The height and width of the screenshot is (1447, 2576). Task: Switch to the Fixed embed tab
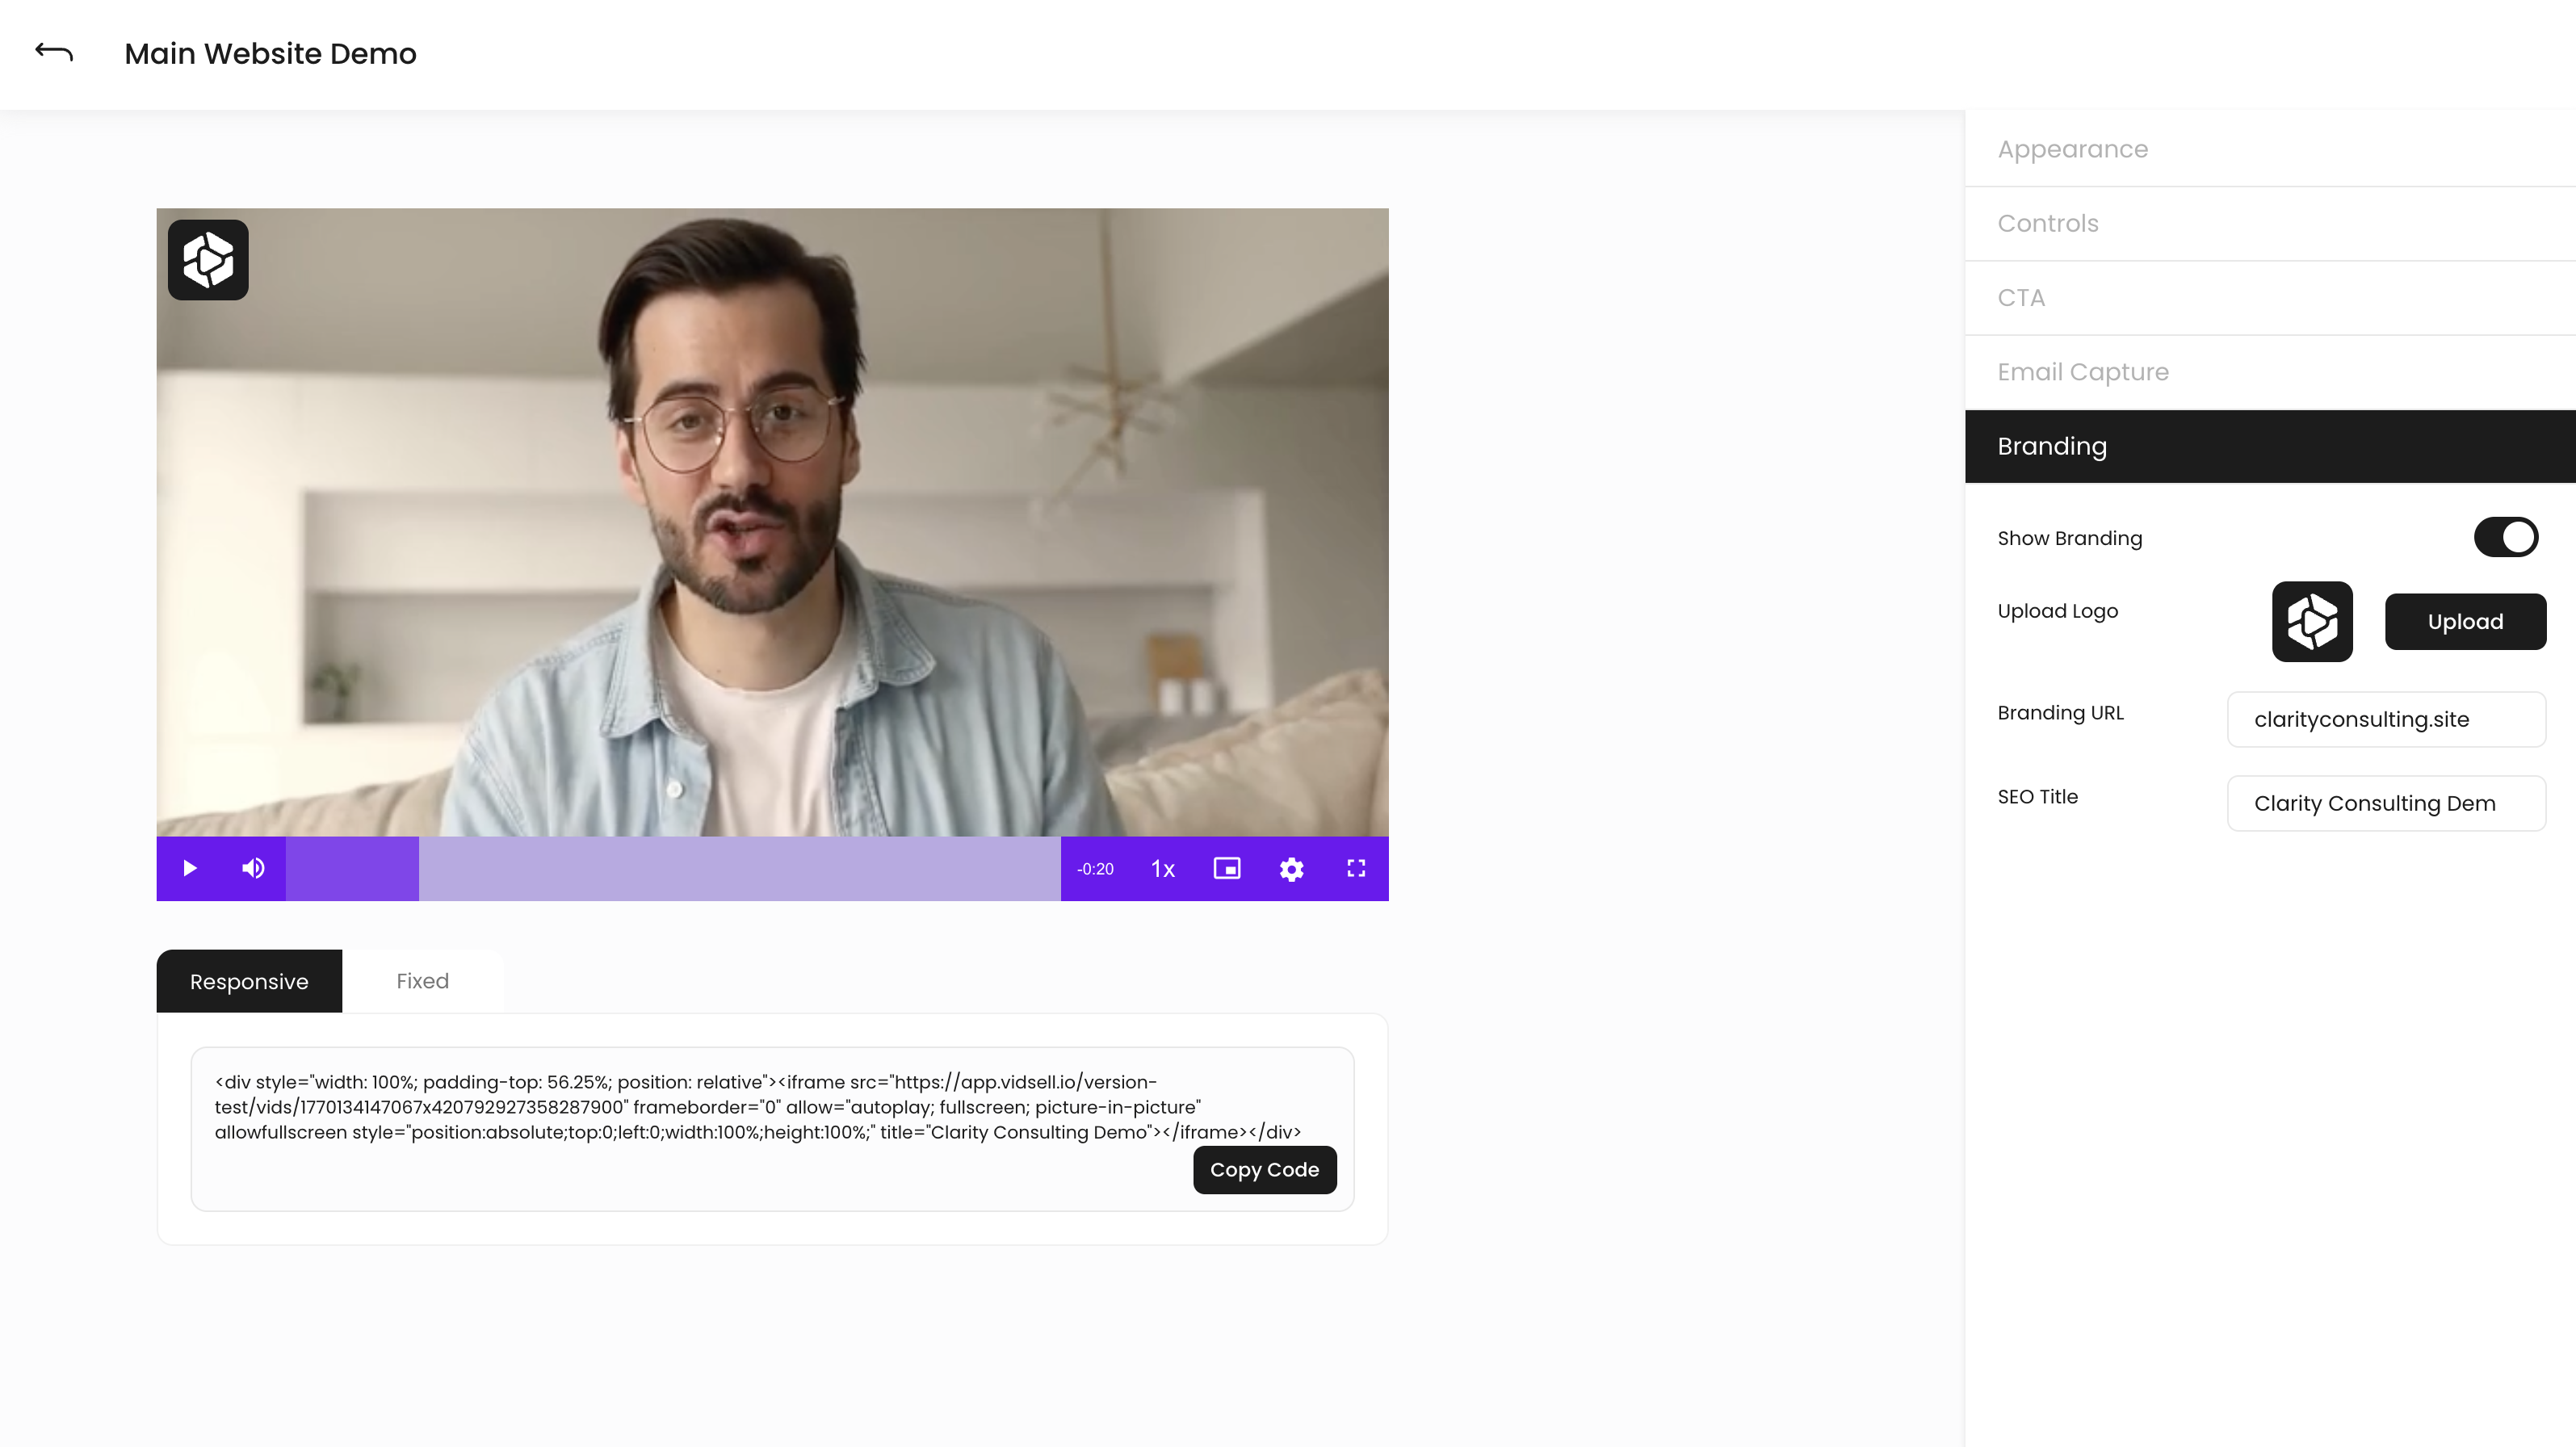coord(422,981)
